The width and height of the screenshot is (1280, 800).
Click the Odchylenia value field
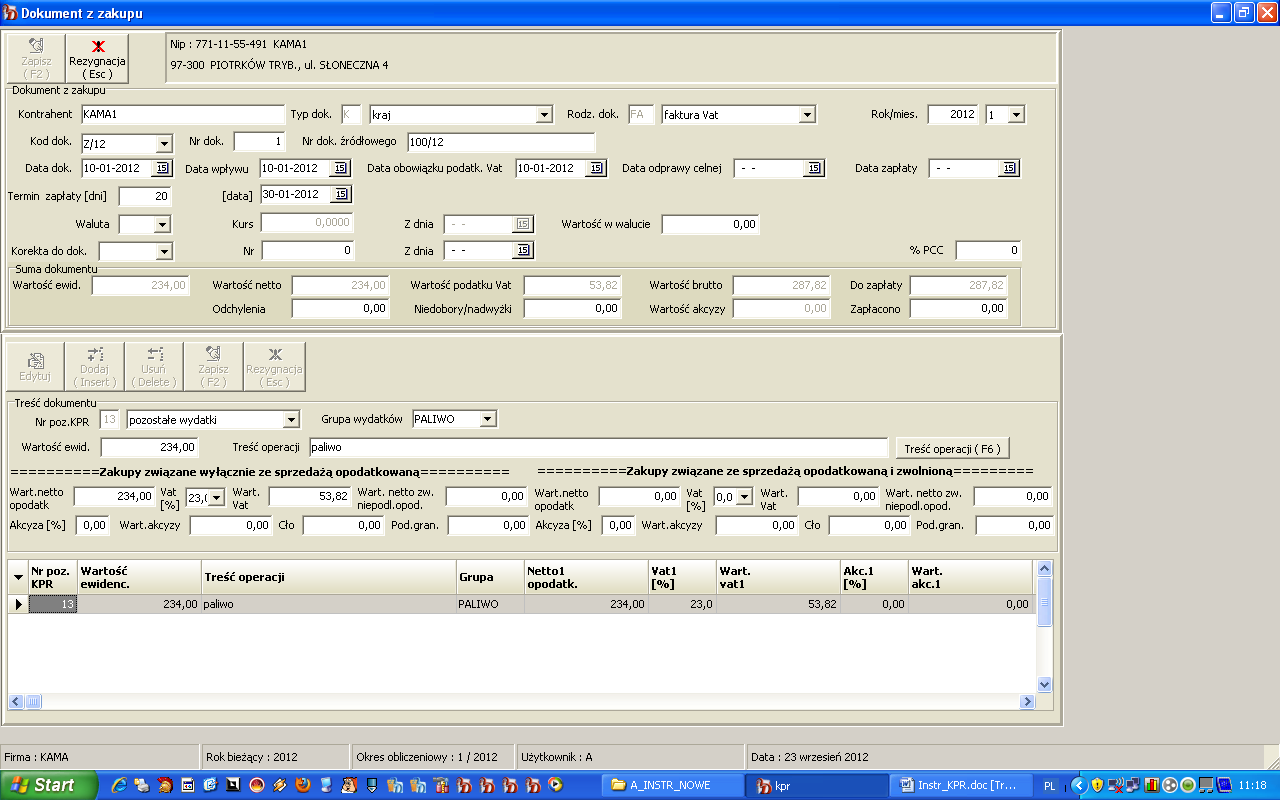pos(340,309)
